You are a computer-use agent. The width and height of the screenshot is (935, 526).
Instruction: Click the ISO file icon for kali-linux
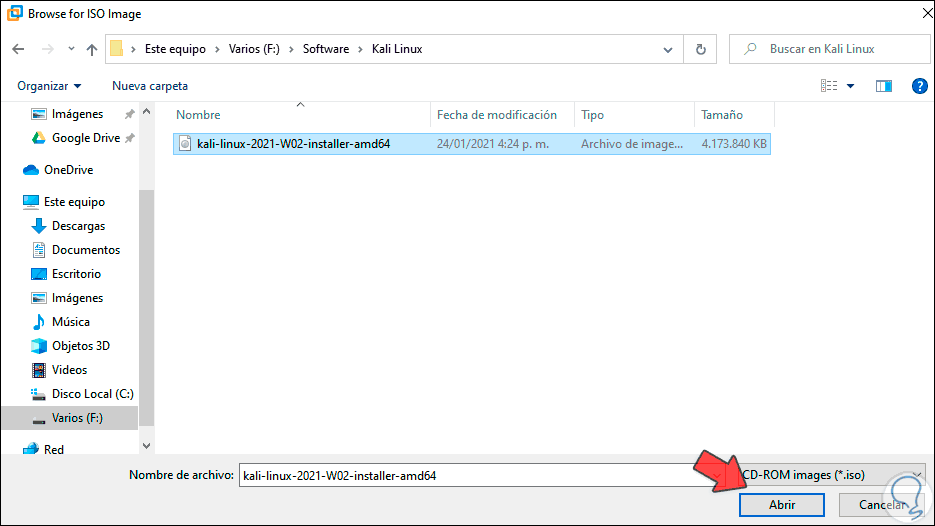(x=185, y=144)
